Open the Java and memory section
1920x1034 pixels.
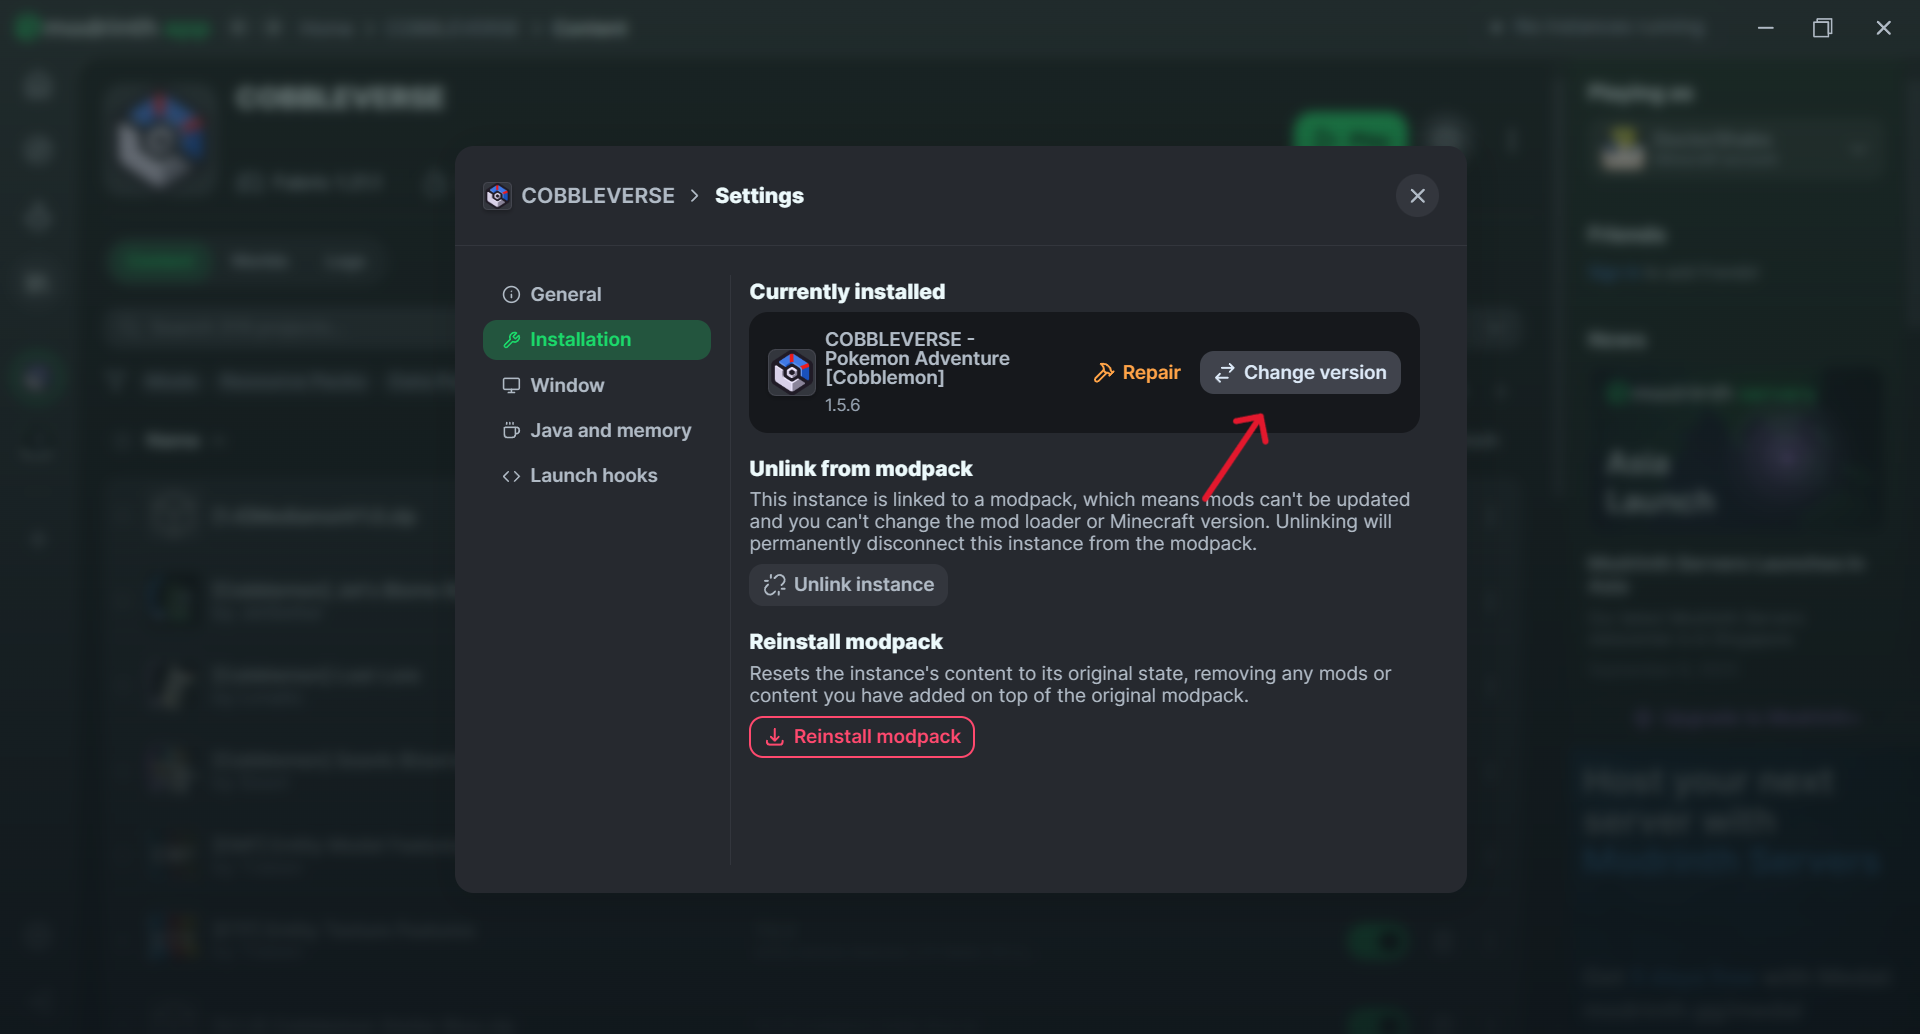tap(610, 431)
